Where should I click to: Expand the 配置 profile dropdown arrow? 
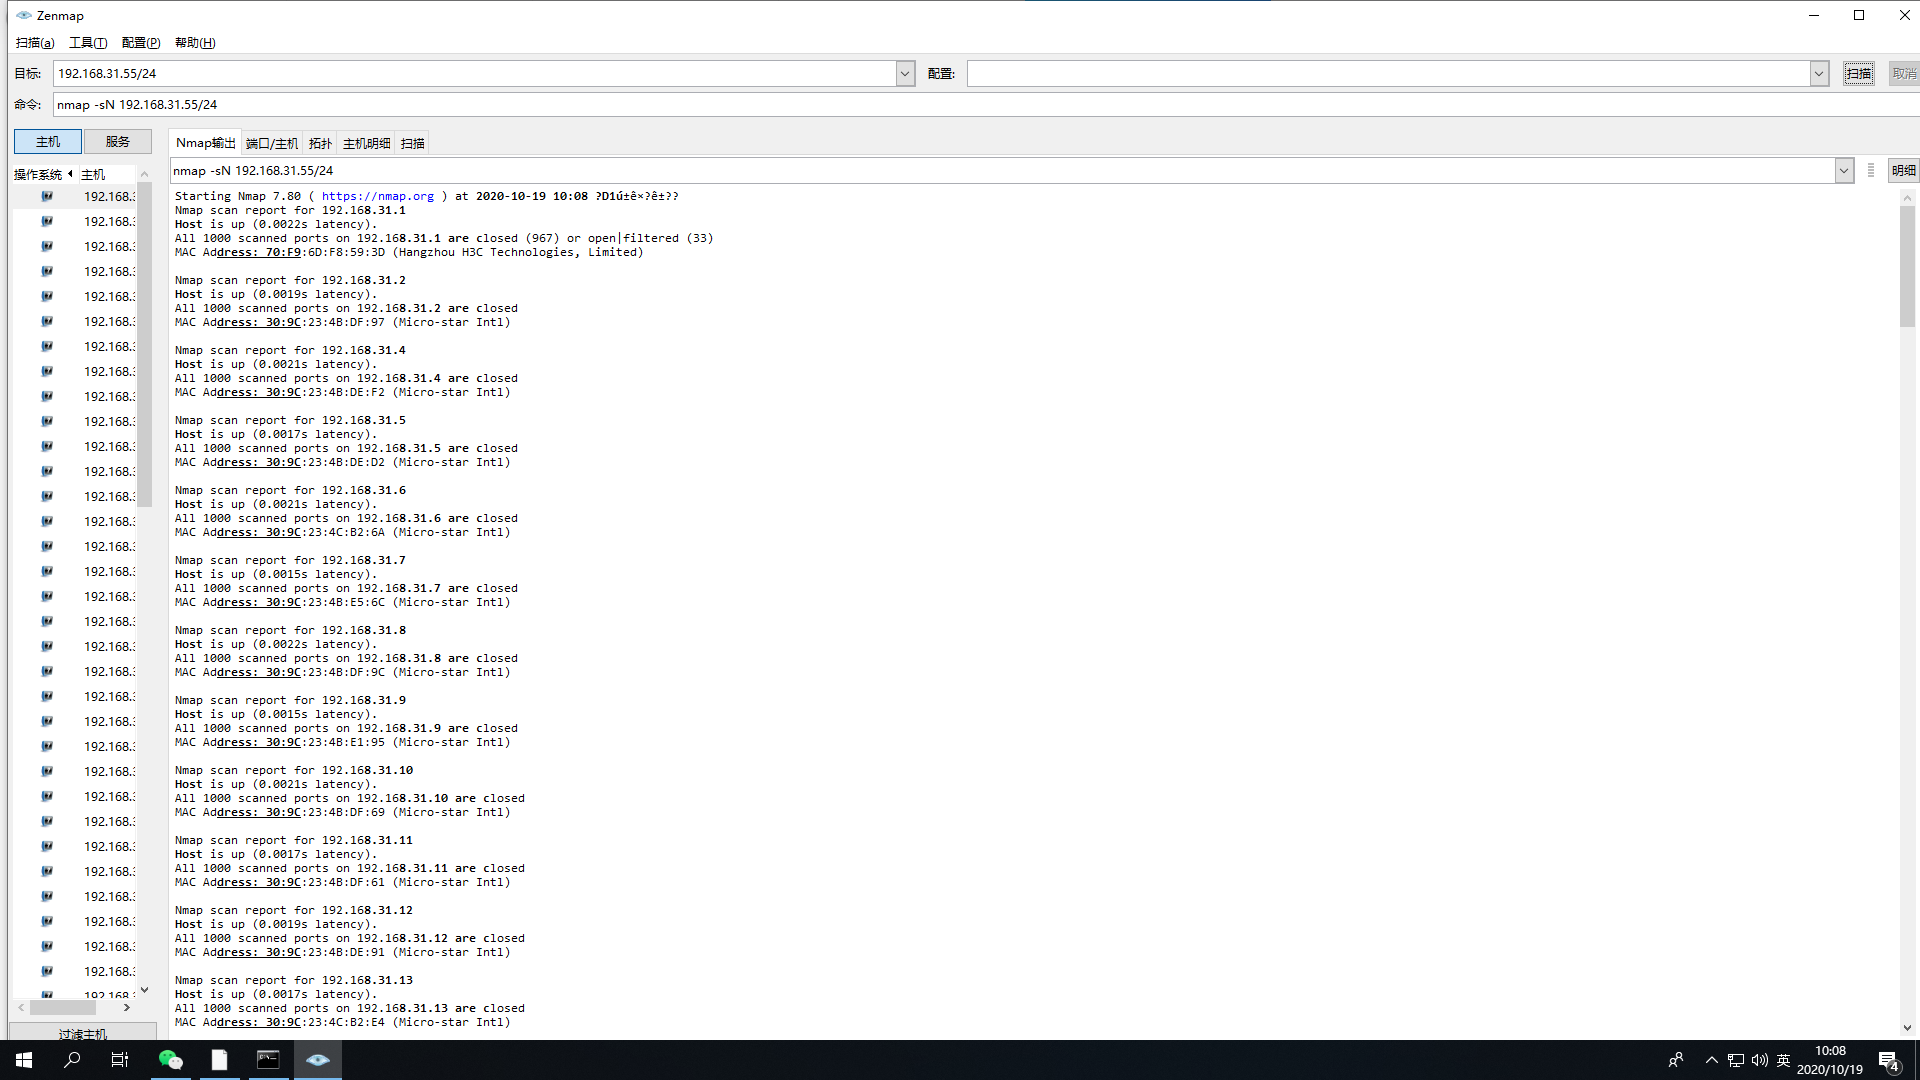coord(1819,74)
